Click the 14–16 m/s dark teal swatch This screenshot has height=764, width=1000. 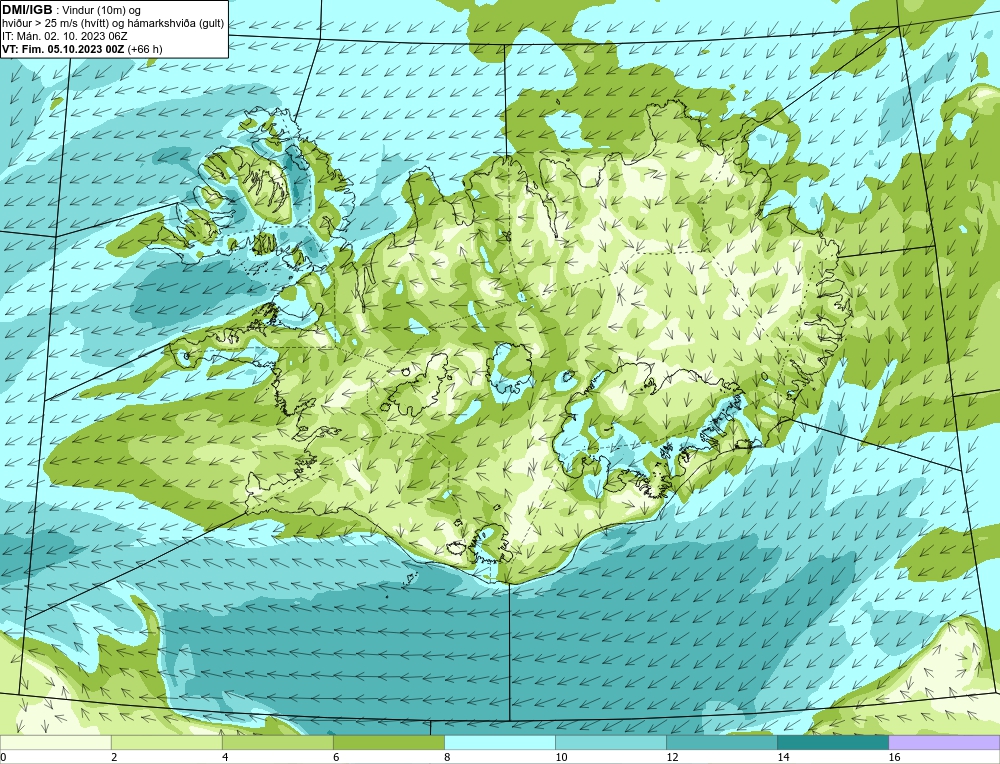click(x=832, y=742)
